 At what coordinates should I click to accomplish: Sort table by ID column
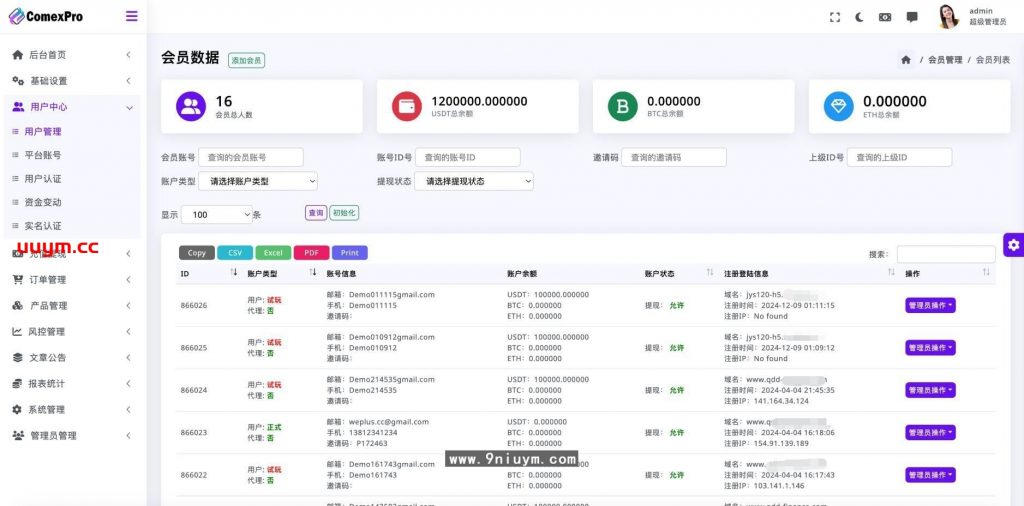234,273
